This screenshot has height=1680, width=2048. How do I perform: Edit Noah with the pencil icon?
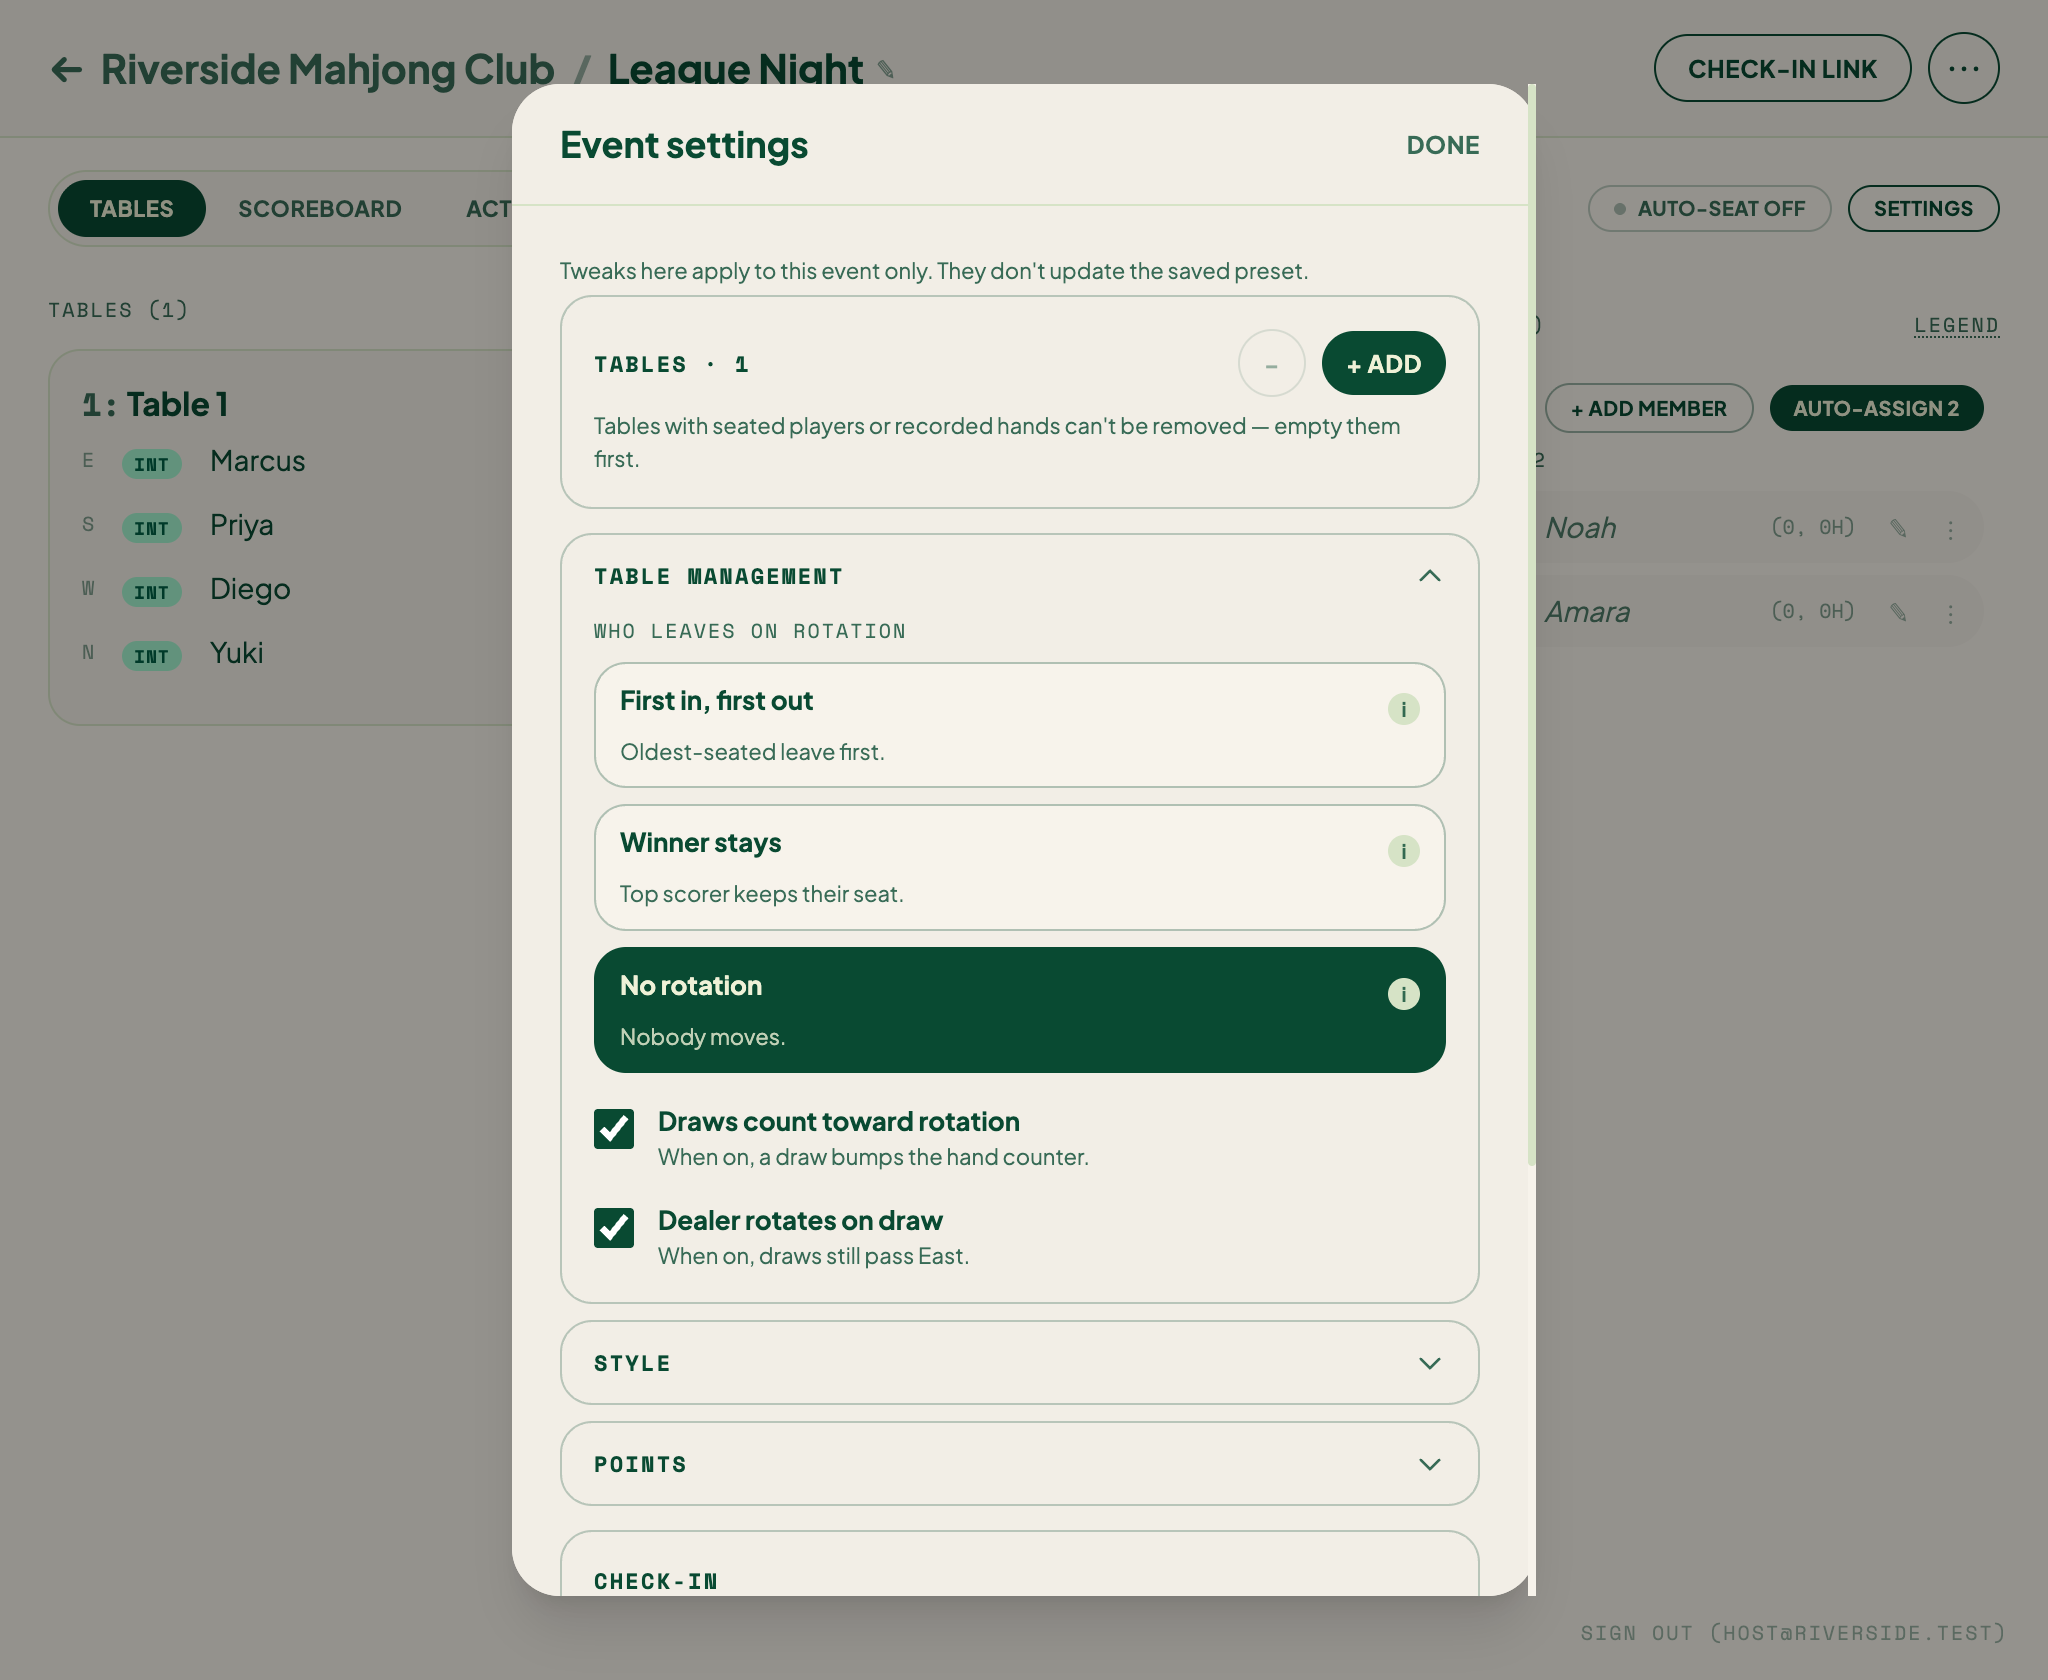point(1898,528)
